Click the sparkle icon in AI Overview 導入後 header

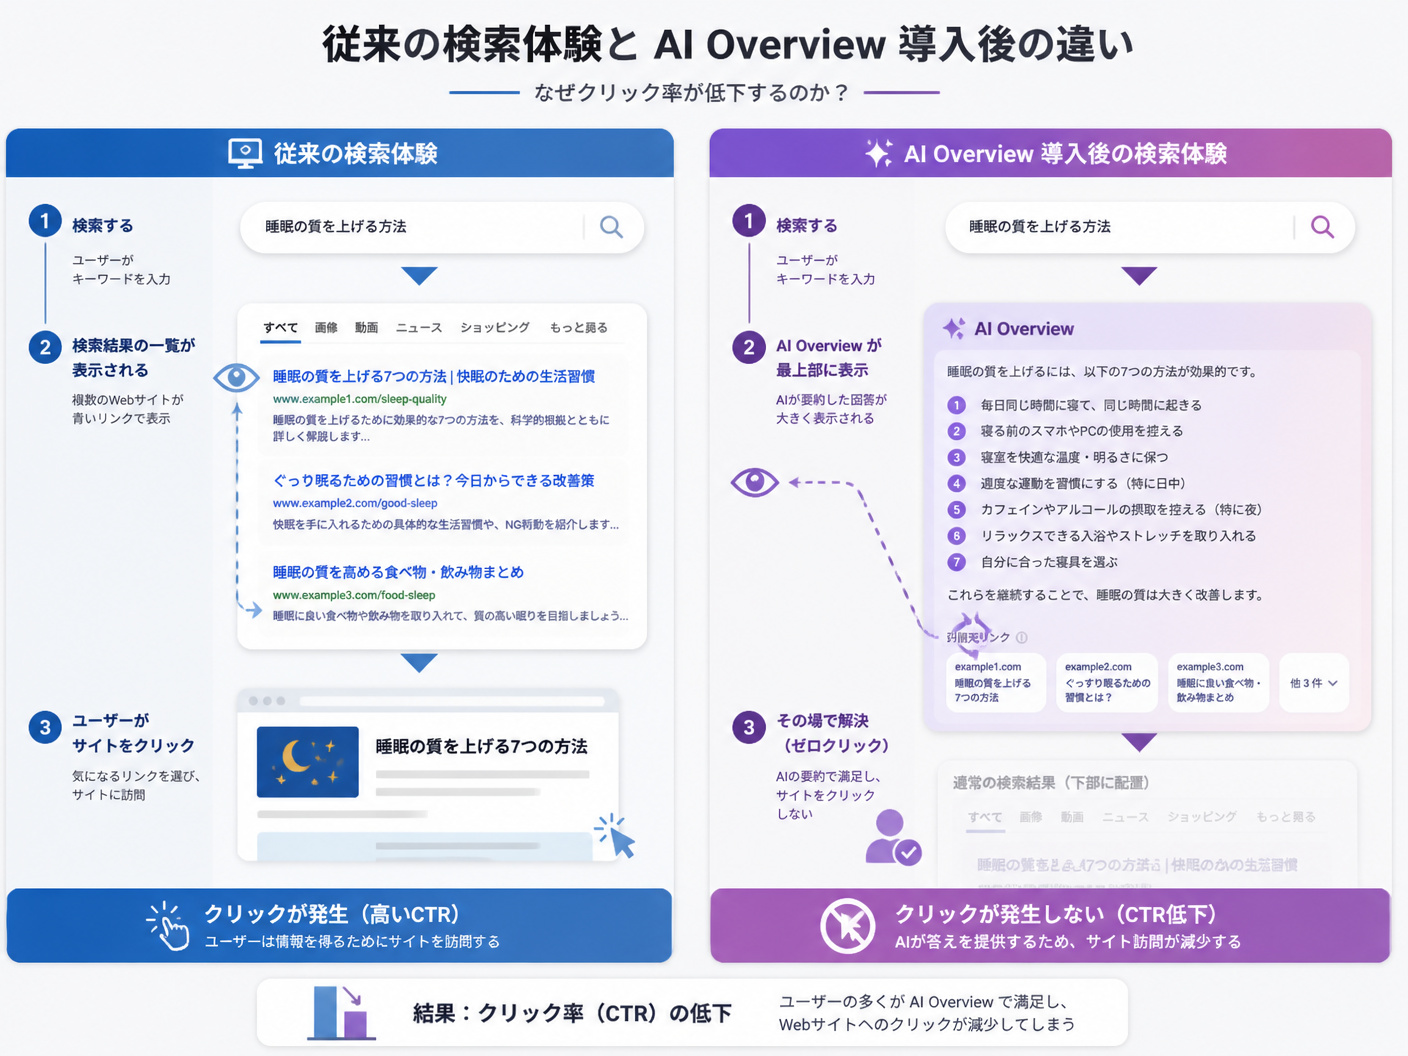(878, 153)
